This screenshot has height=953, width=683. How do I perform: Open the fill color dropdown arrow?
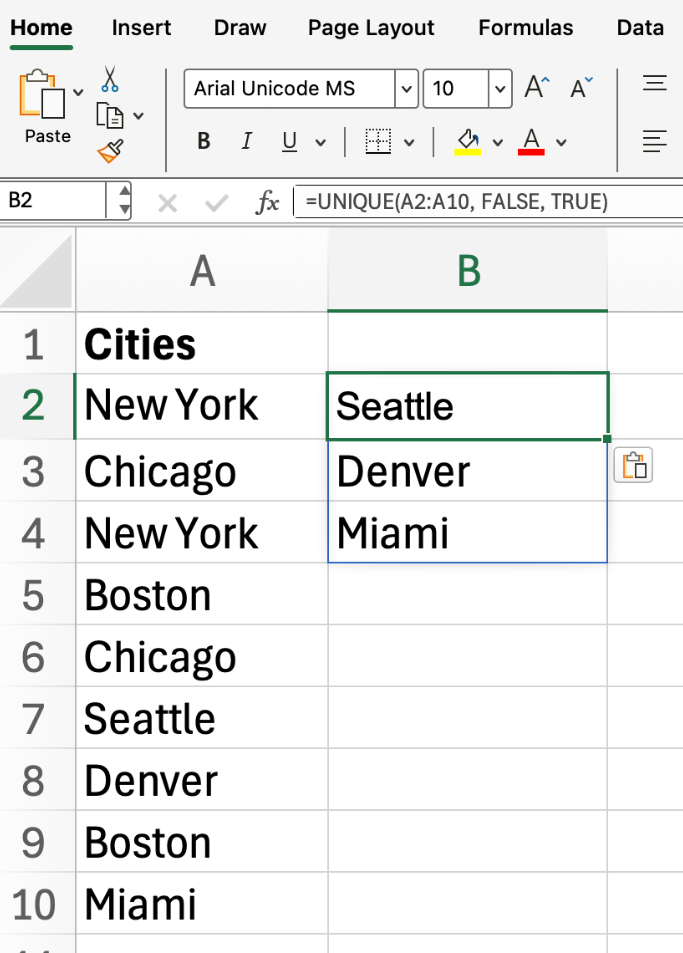pos(497,142)
